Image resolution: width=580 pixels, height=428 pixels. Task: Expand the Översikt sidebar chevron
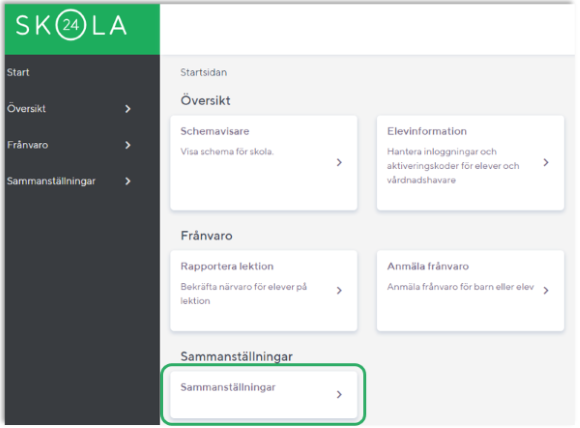point(128,108)
